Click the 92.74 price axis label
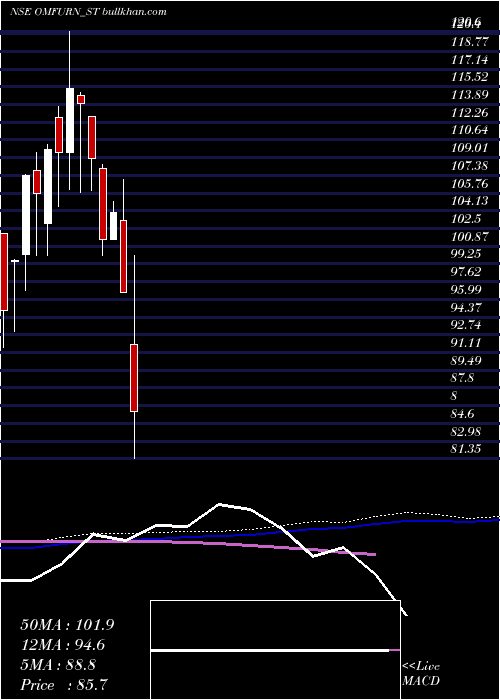 point(466,325)
